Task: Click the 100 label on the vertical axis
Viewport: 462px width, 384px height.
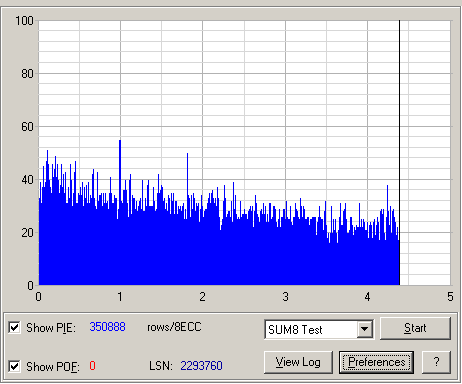Action: (x=24, y=21)
